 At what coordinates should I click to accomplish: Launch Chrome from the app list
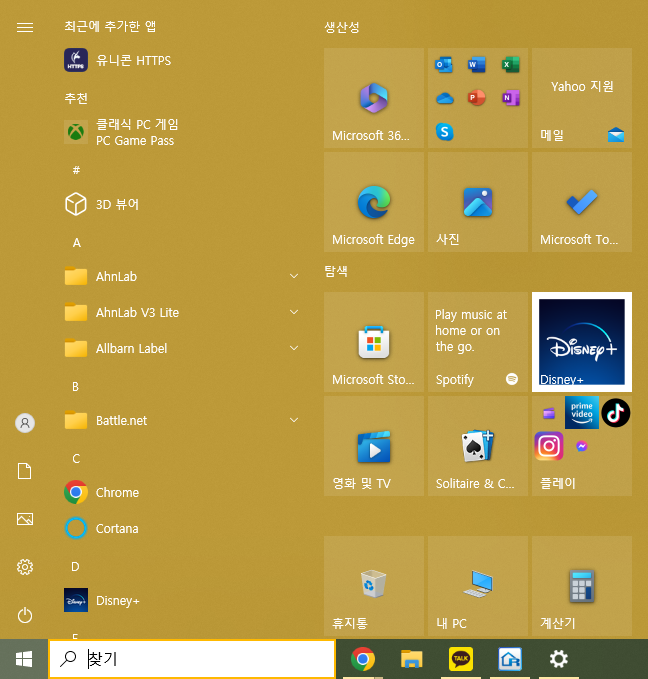point(182,492)
